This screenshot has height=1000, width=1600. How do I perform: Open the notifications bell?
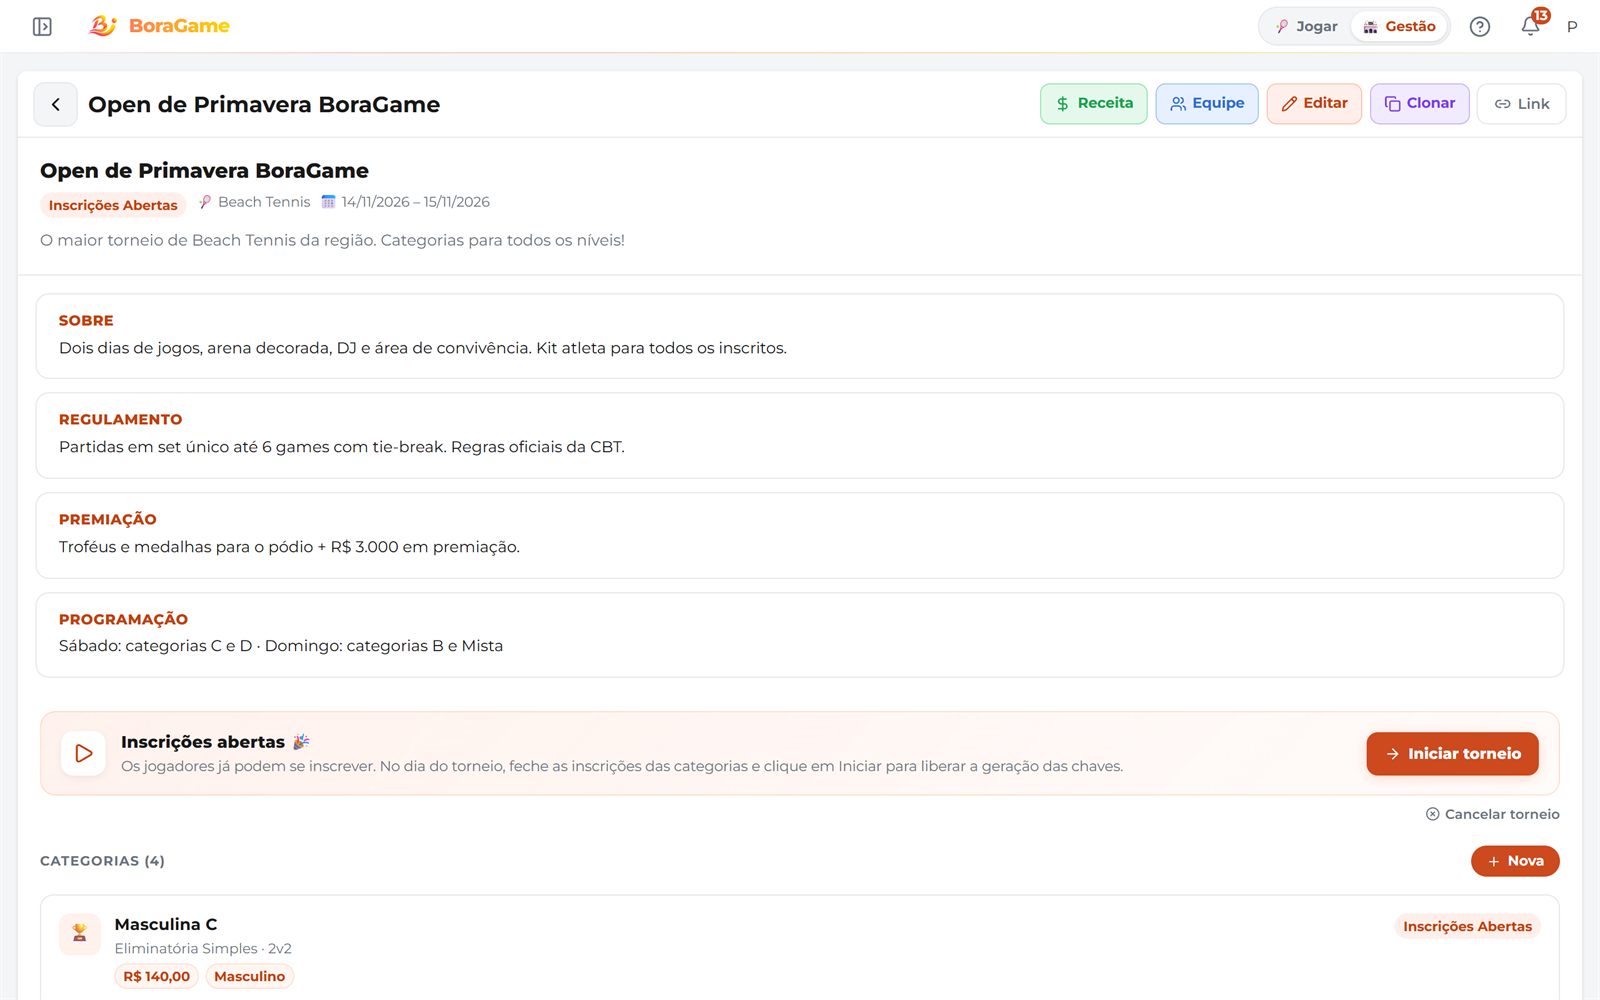tap(1531, 26)
